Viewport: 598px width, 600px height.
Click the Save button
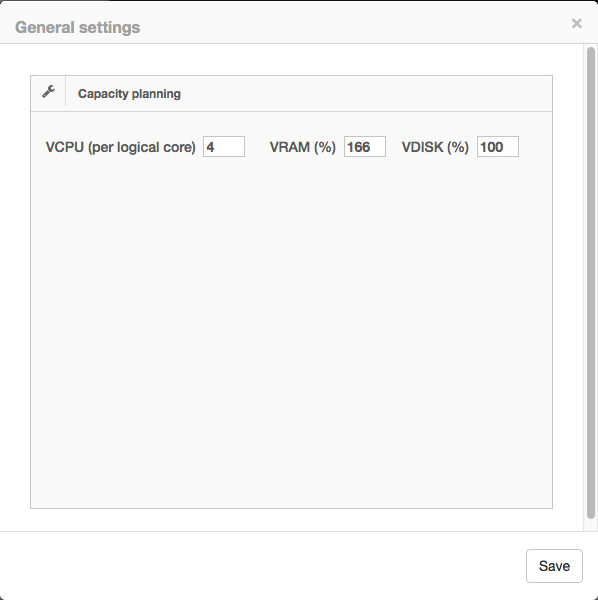[554, 566]
